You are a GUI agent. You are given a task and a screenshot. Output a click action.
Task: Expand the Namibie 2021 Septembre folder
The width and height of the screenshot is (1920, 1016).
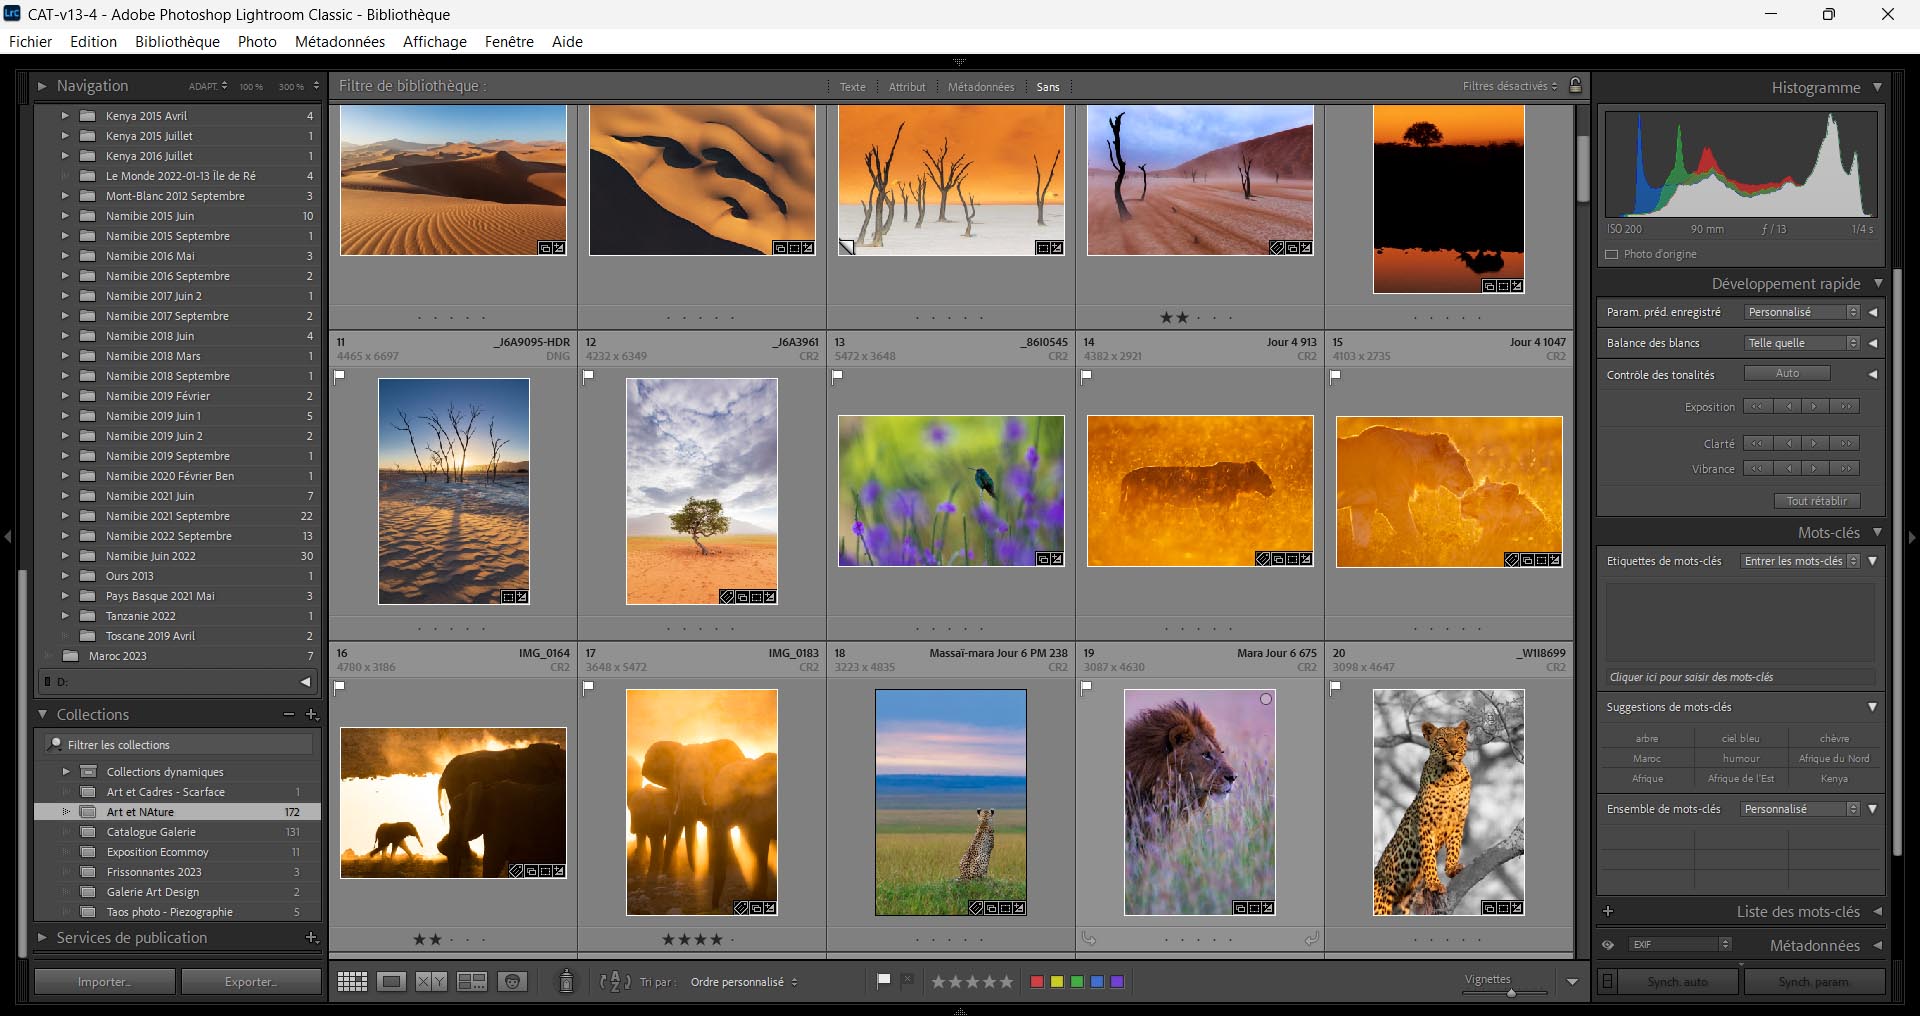pyautogui.click(x=65, y=516)
